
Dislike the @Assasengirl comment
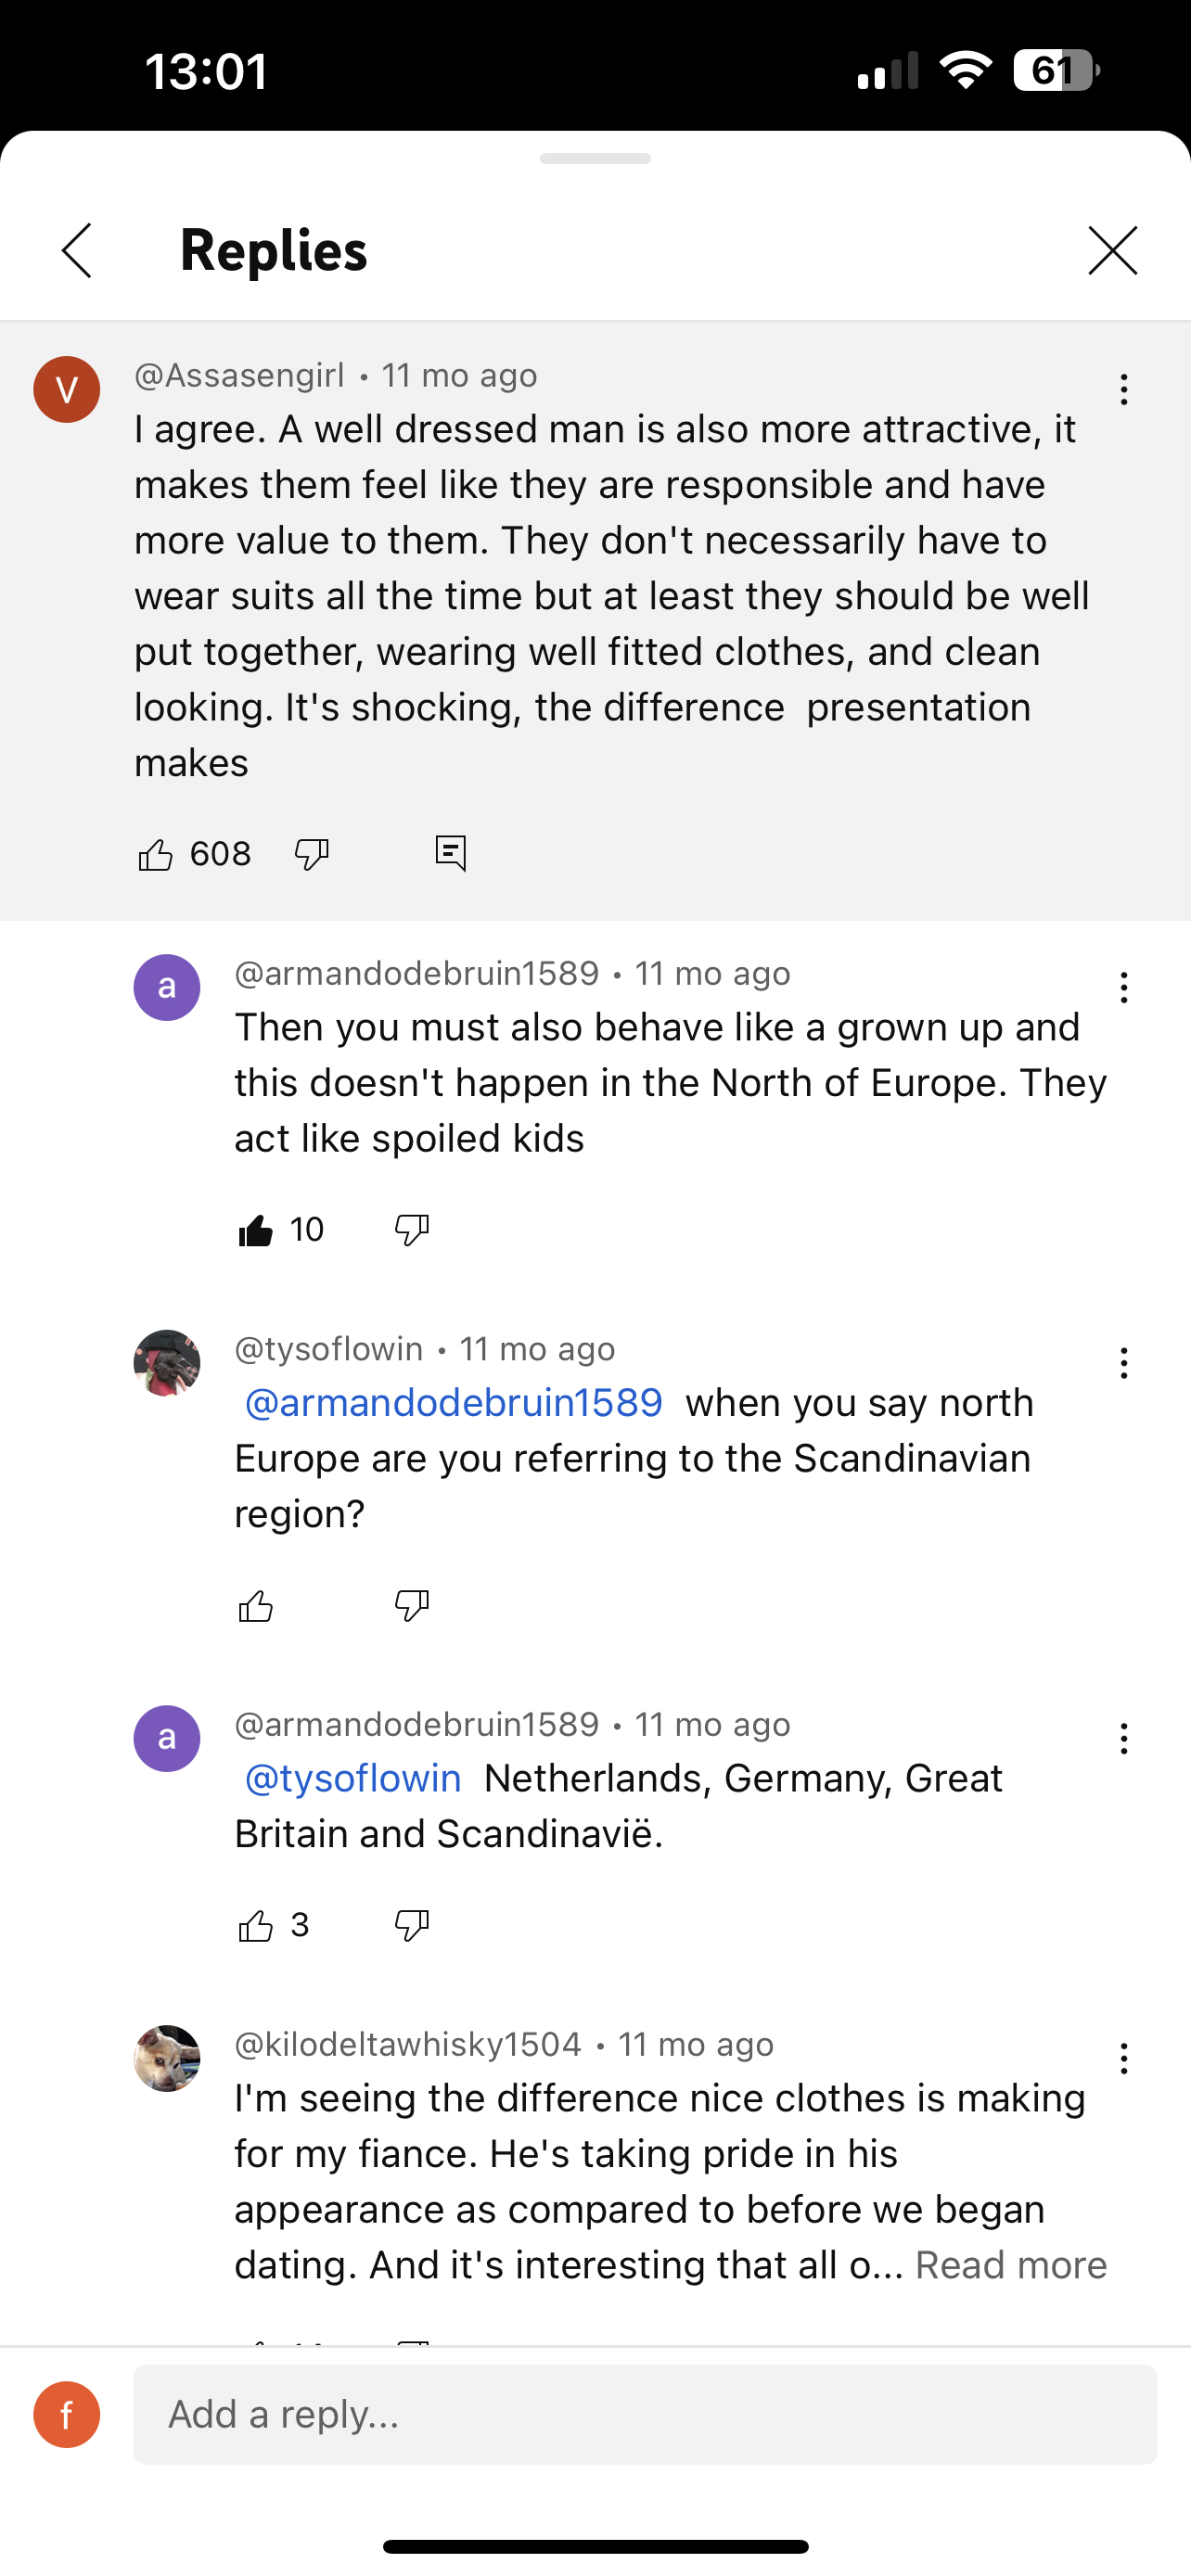click(x=312, y=855)
